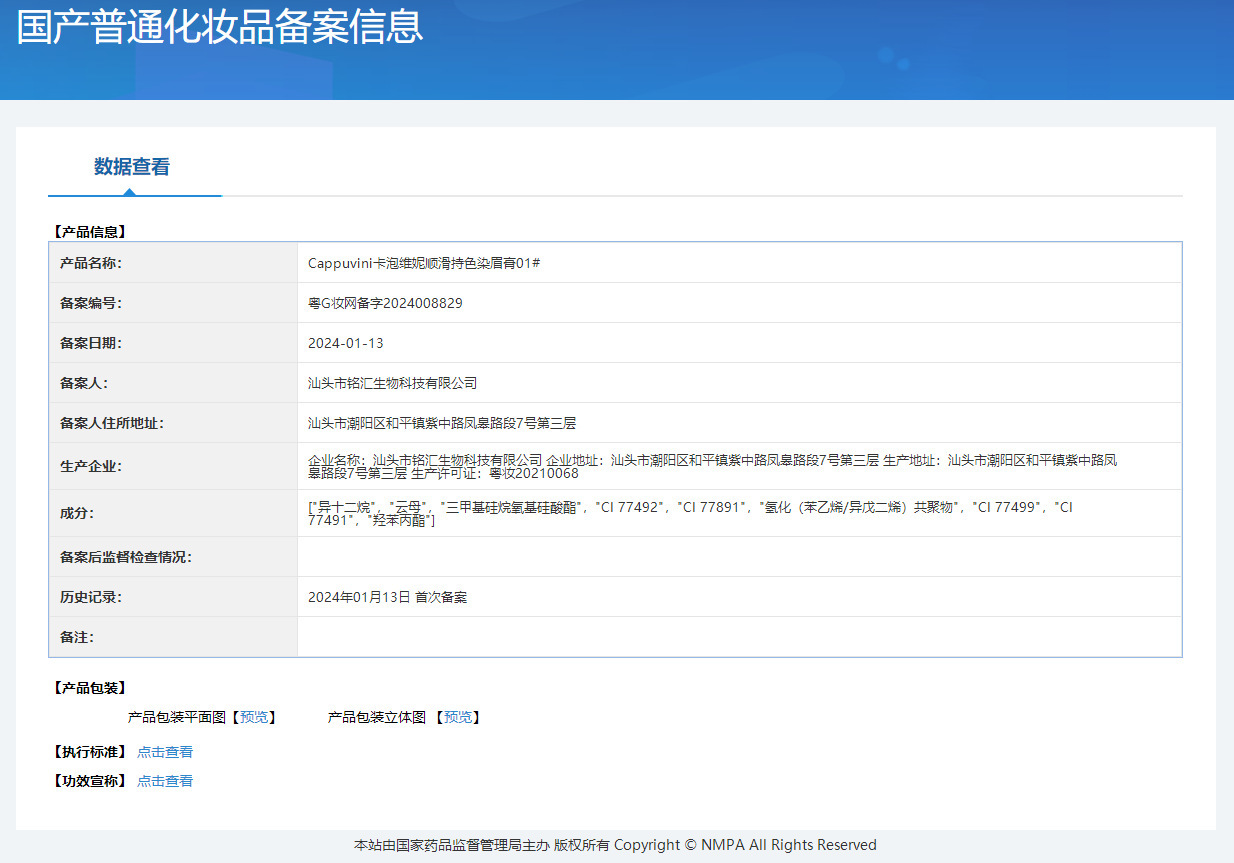Image resolution: width=1234 pixels, height=863 pixels.
Task: Click the 备案编号 row label
Action: 90,303
